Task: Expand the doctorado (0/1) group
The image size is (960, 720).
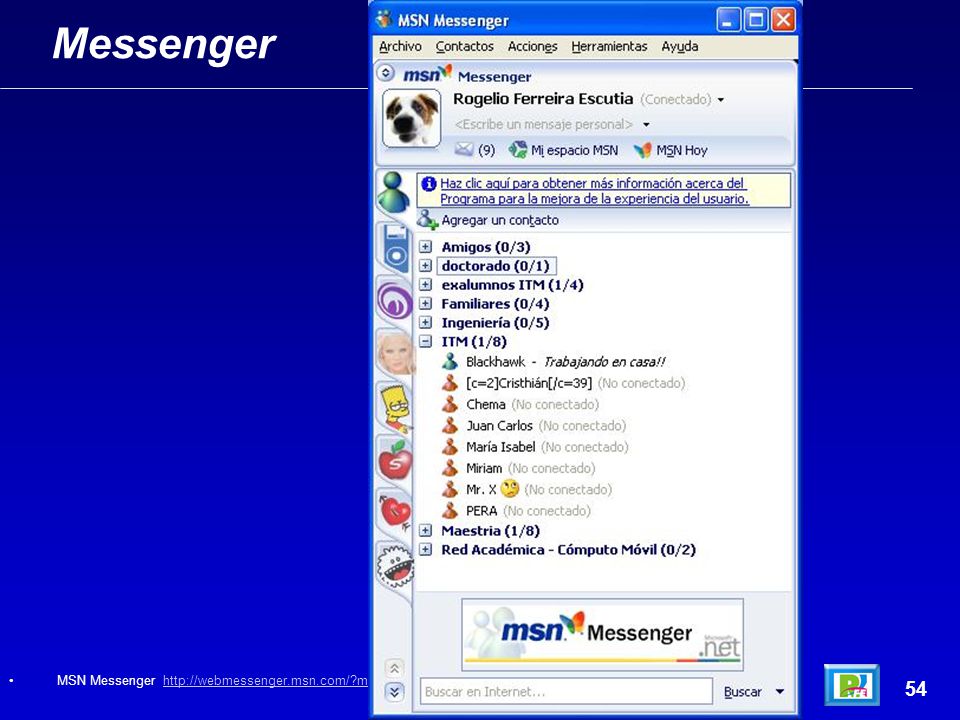Action: 426,266
